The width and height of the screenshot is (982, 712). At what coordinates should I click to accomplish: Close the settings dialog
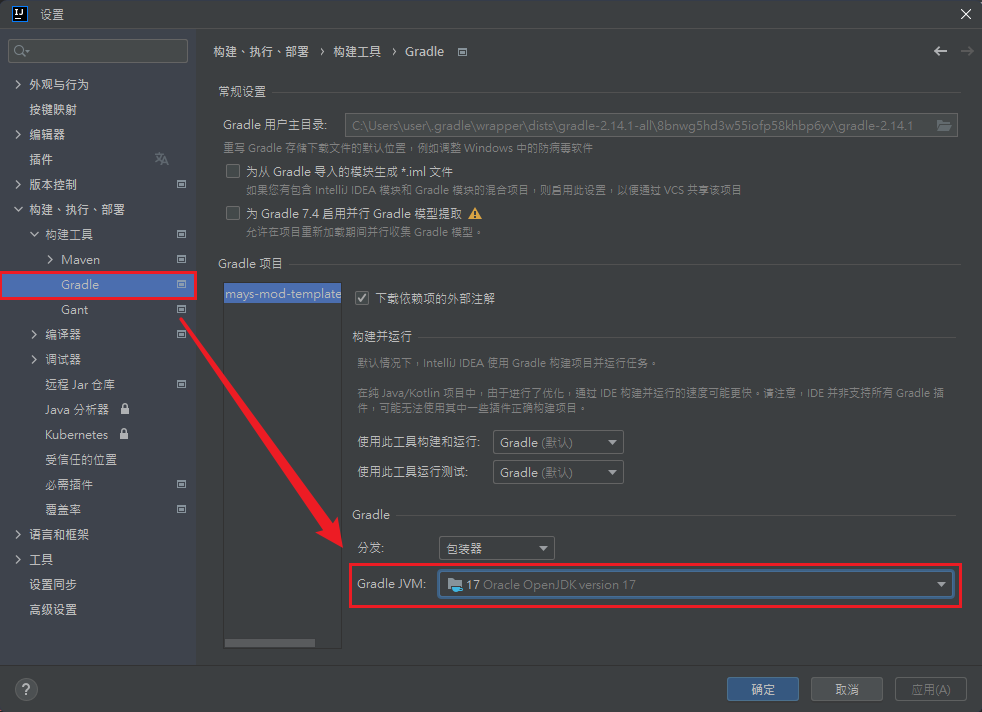pos(966,14)
